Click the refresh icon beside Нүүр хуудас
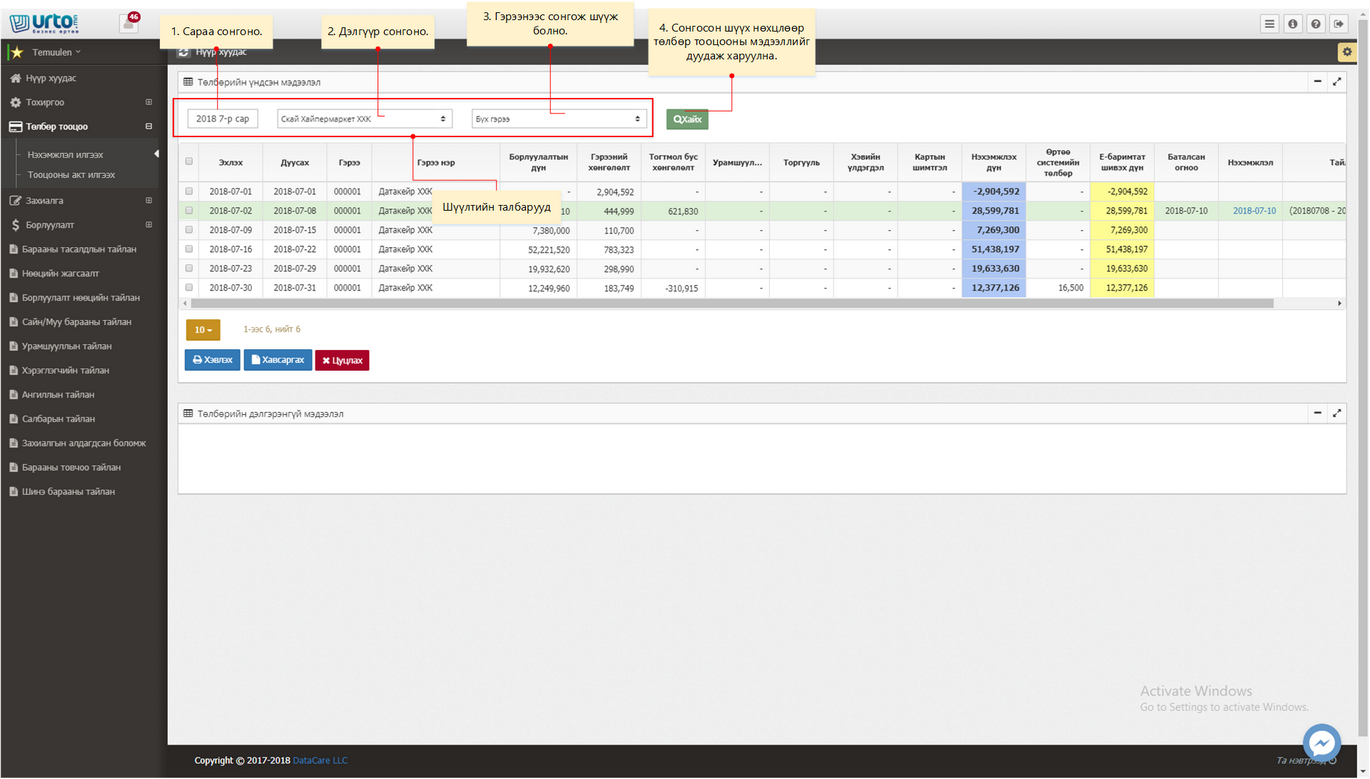The image size is (1370, 779). [x=183, y=52]
